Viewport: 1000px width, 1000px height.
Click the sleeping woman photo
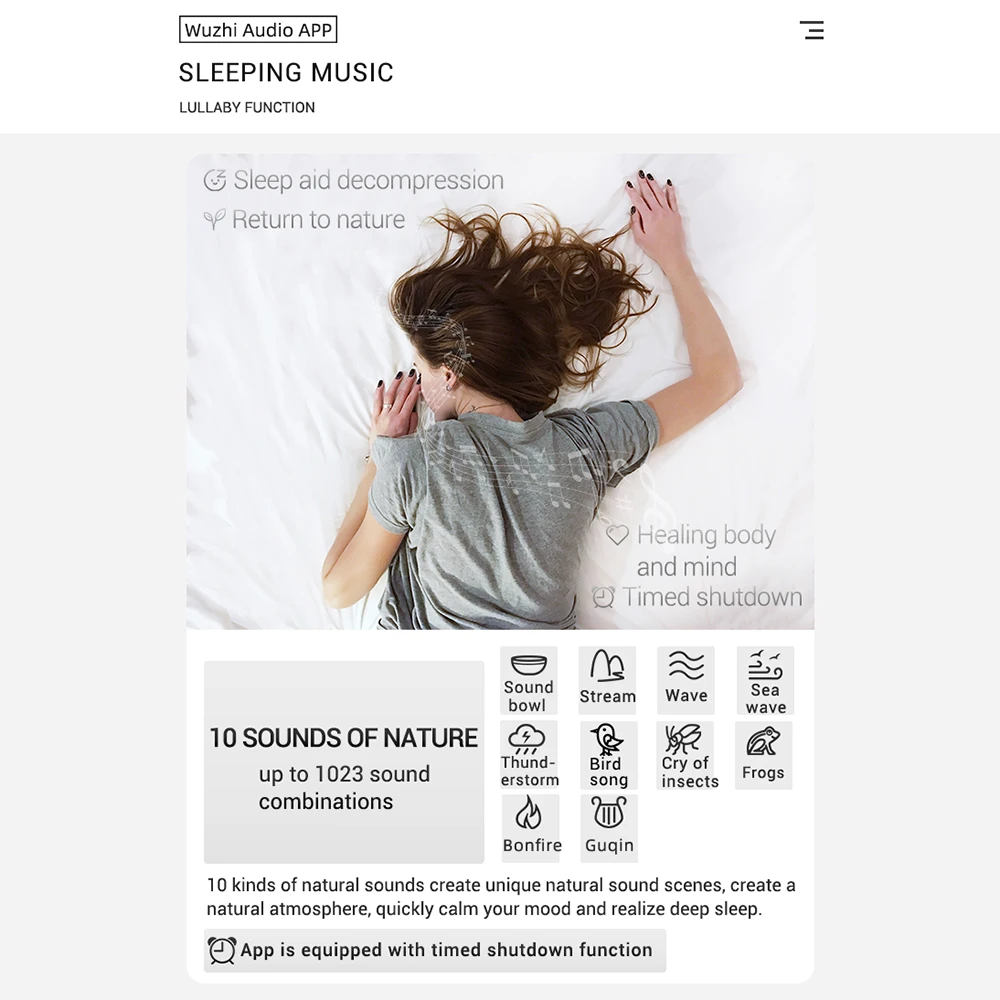500,391
